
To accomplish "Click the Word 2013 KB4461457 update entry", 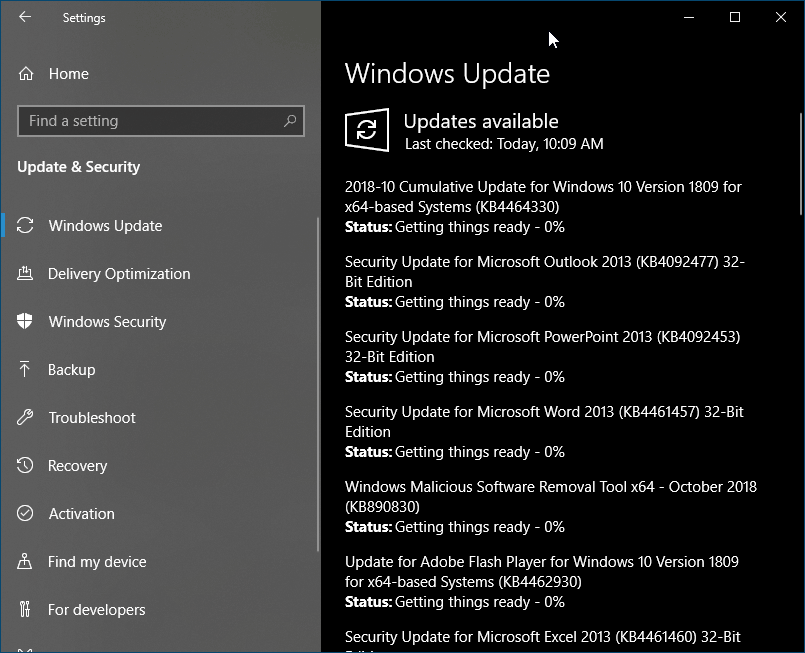I will point(544,421).
